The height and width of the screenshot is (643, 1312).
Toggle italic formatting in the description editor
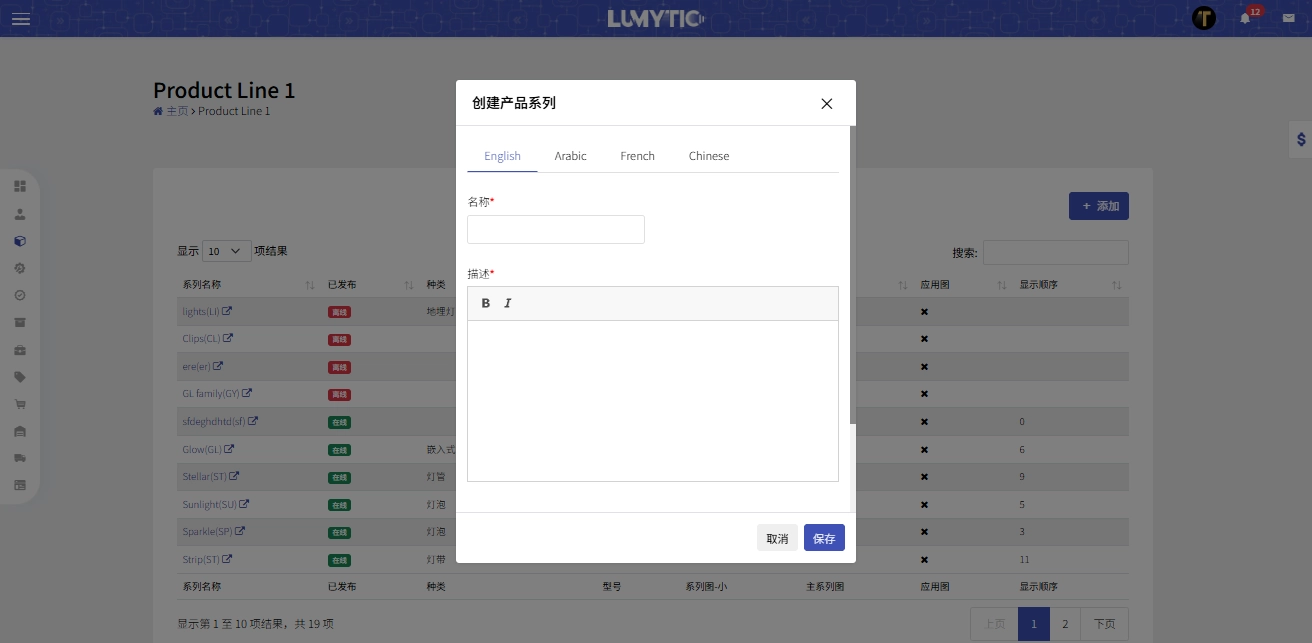508,303
